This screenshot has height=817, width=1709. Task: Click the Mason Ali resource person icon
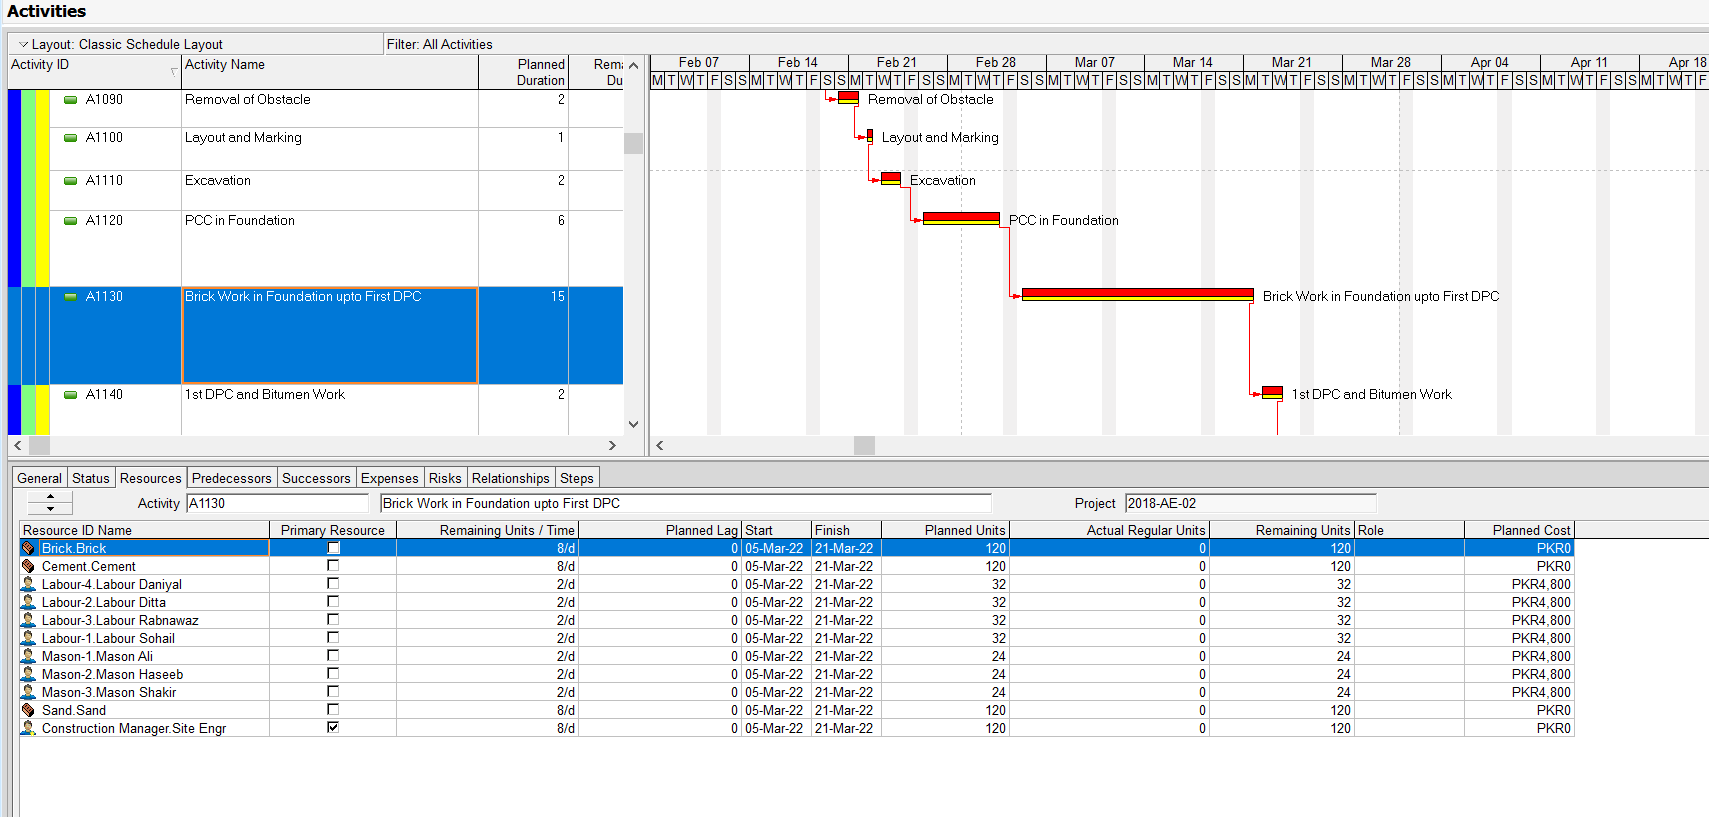coord(28,656)
